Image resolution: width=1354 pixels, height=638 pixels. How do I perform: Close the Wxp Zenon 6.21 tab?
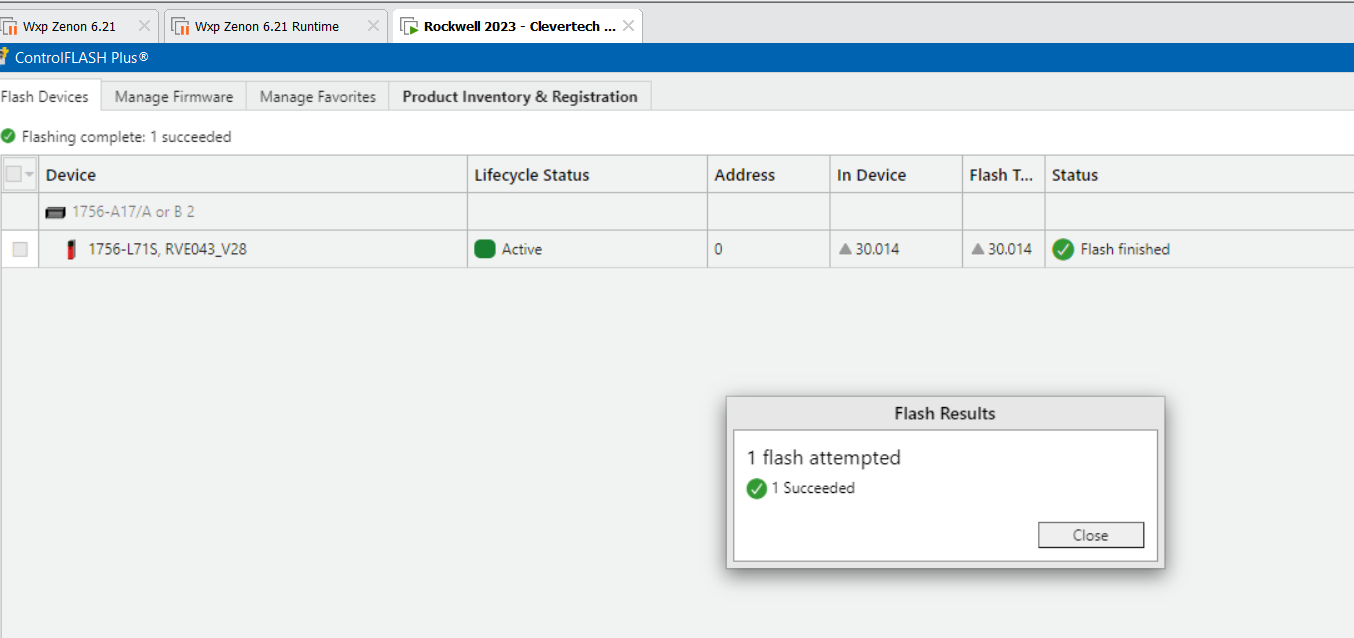tap(143, 26)
